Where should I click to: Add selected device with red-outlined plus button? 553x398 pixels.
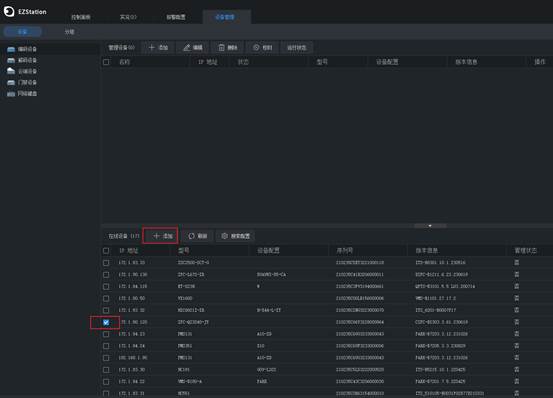(160, 236)
